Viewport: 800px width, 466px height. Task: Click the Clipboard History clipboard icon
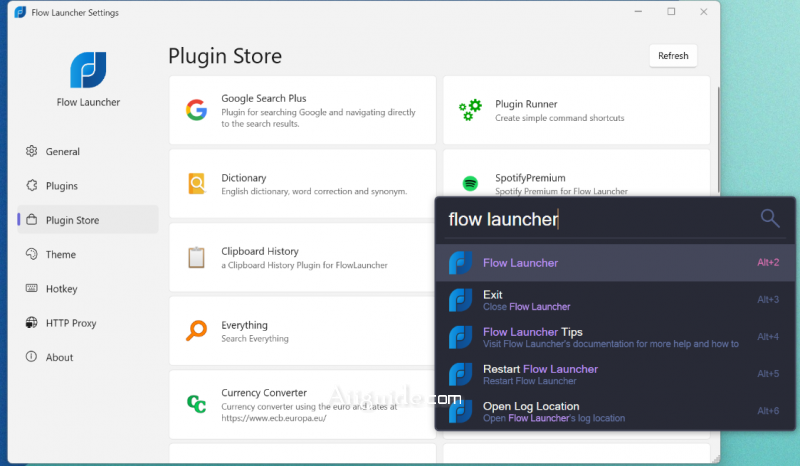(x=196, y=257)
